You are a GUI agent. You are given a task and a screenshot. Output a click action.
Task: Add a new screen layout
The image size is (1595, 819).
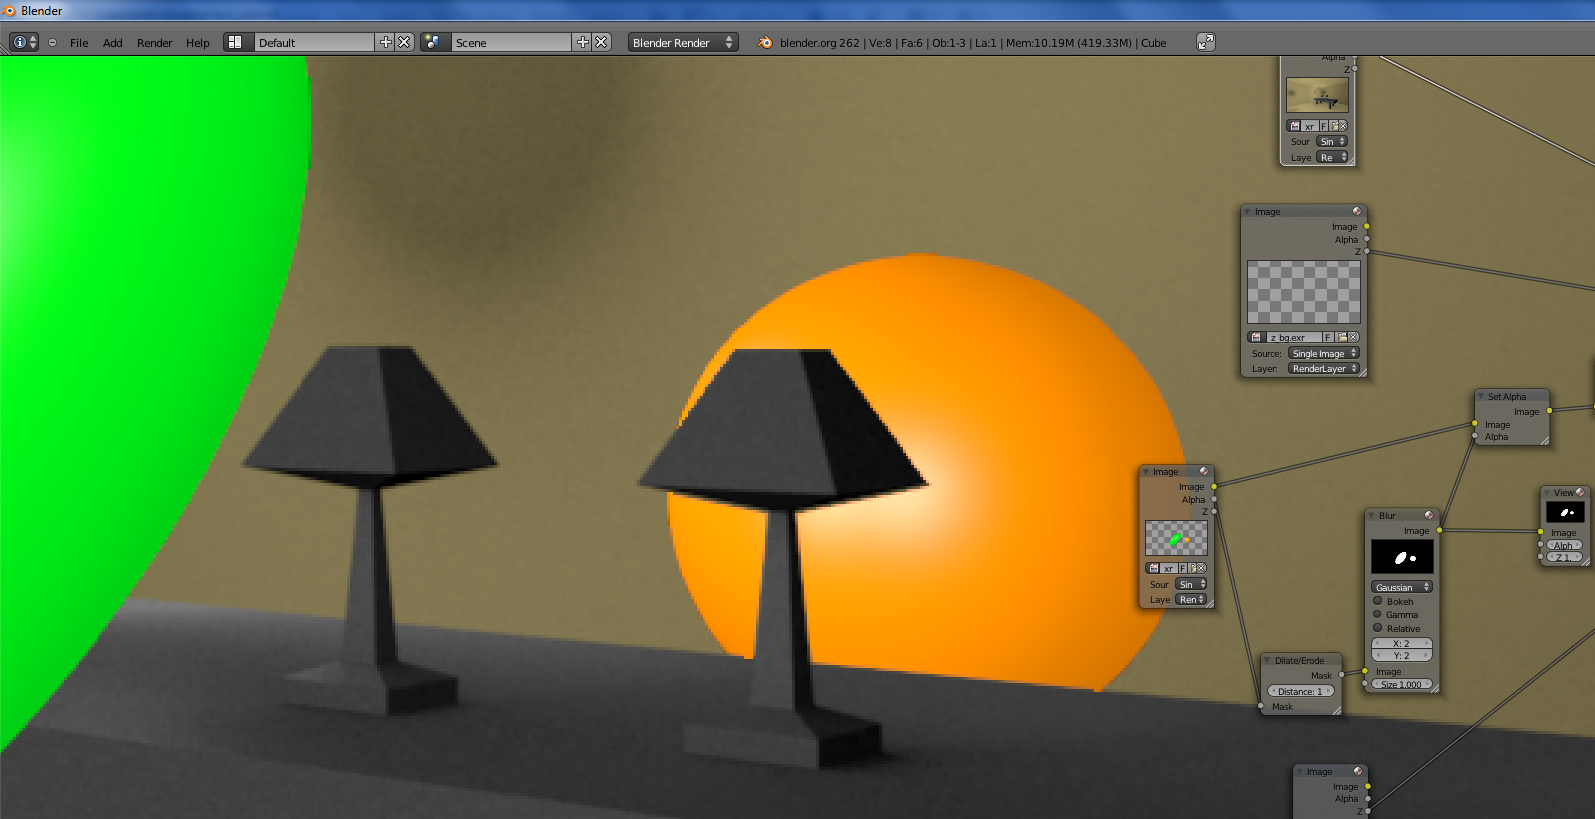(386, 42)
